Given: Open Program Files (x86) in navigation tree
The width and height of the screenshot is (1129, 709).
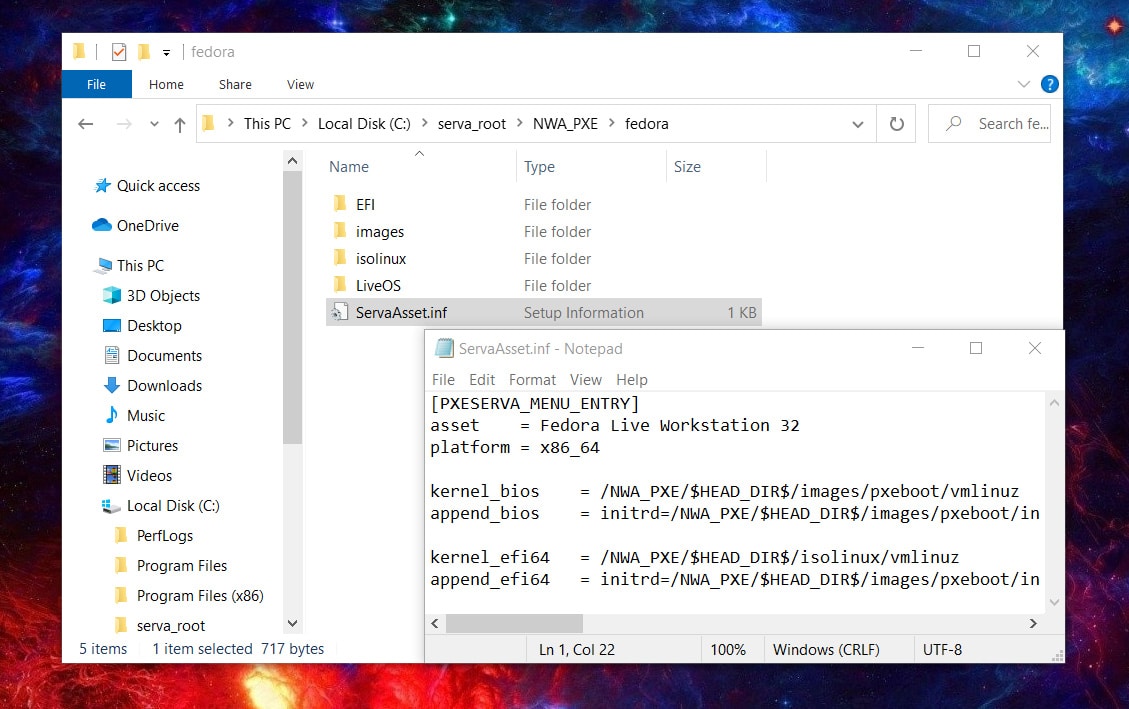Looking at the screenshot, I should click(200, 596).
